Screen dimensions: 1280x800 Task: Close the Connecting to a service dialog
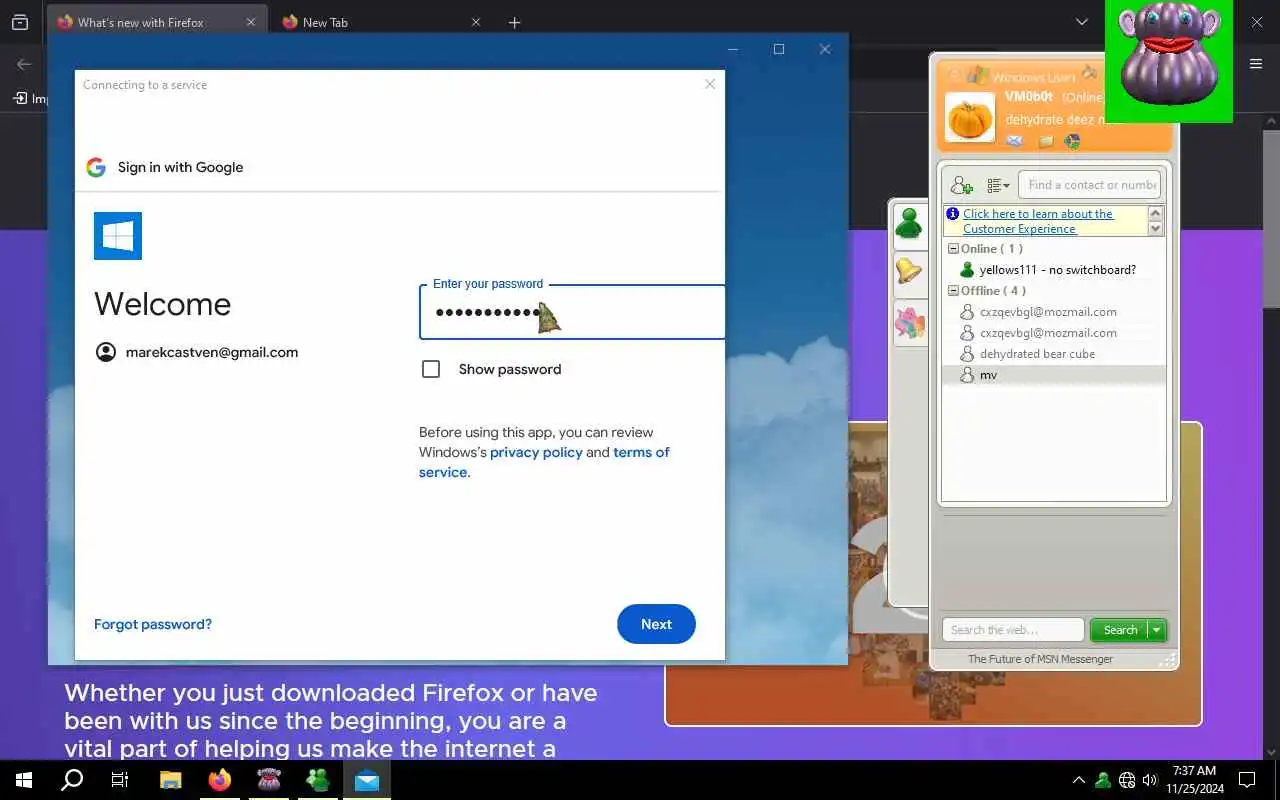pyautogui.click(x=710, y=84)
